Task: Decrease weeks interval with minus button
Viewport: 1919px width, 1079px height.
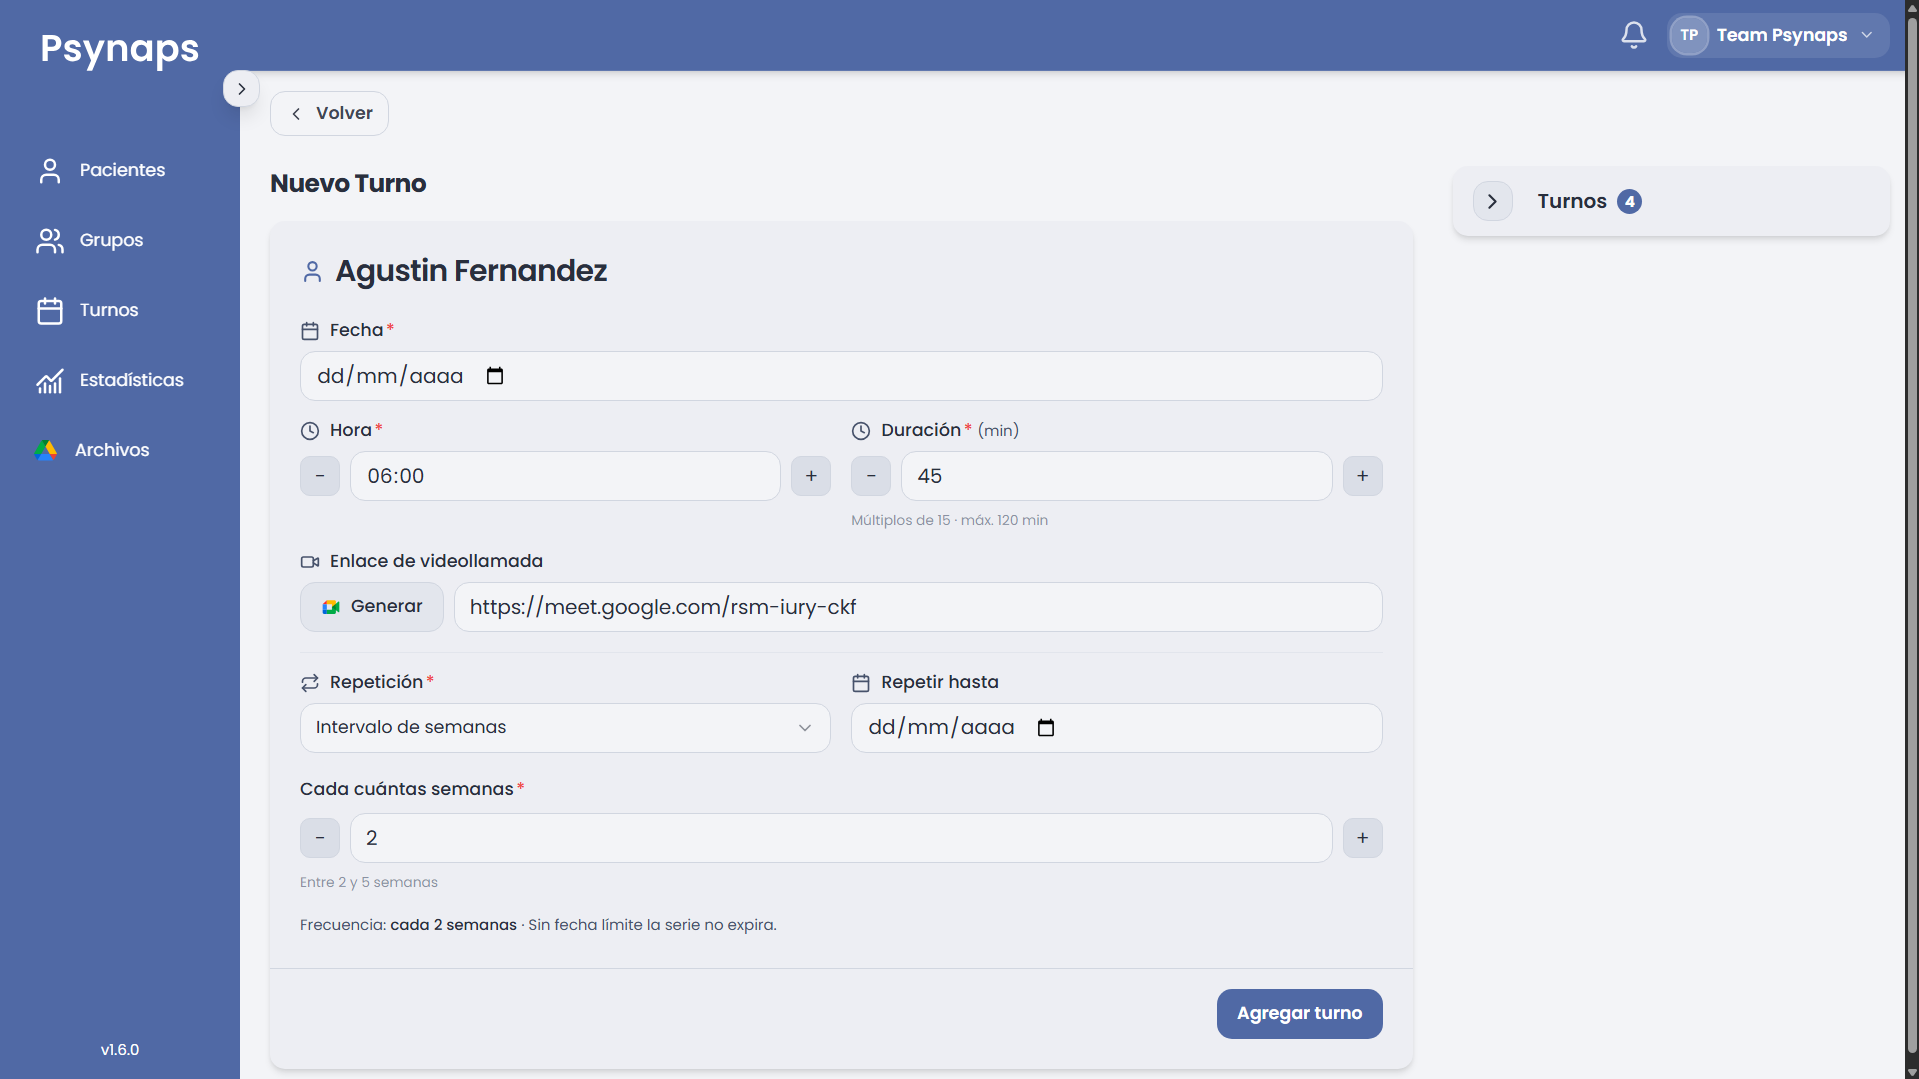Action: [320, 838]
